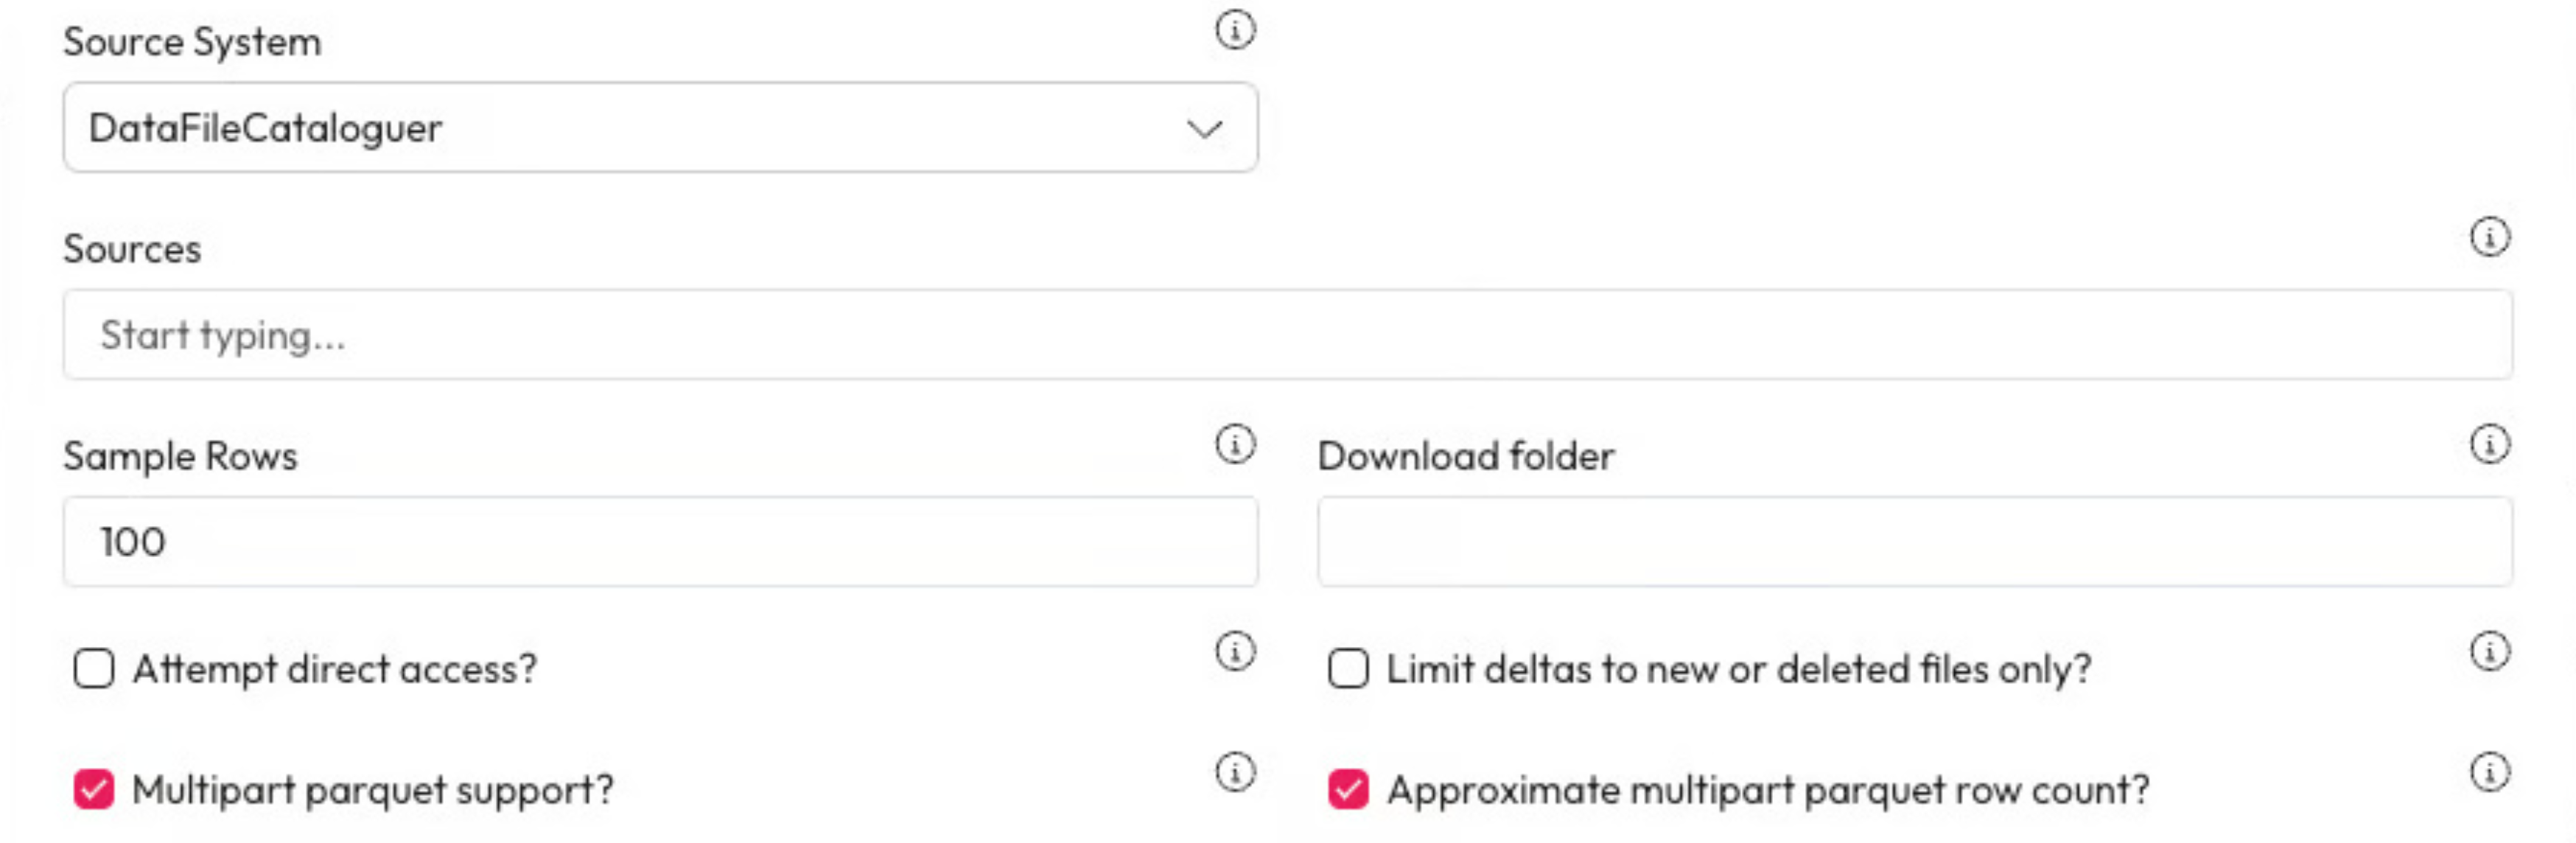Click the Sample Rows field showing 100
The width and height of the screenshot is (2576, 843).
pos(660,542)
